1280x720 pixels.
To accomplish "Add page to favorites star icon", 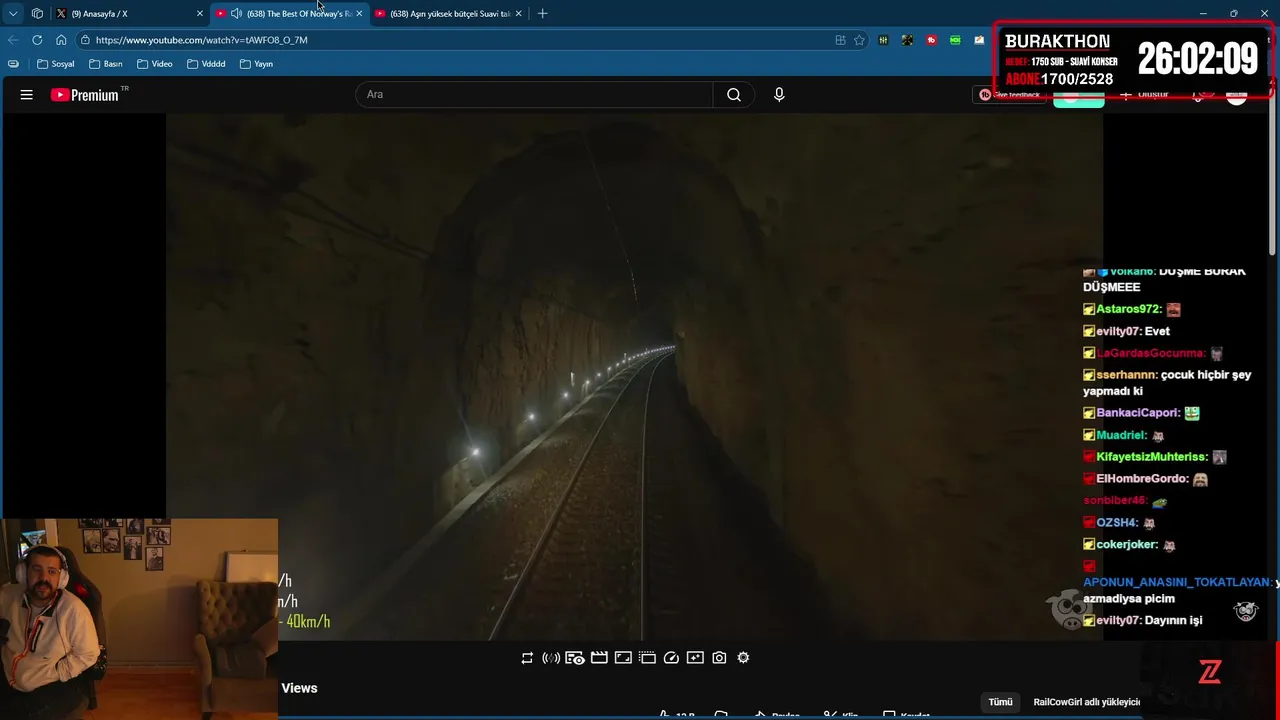I will point(859,40).
